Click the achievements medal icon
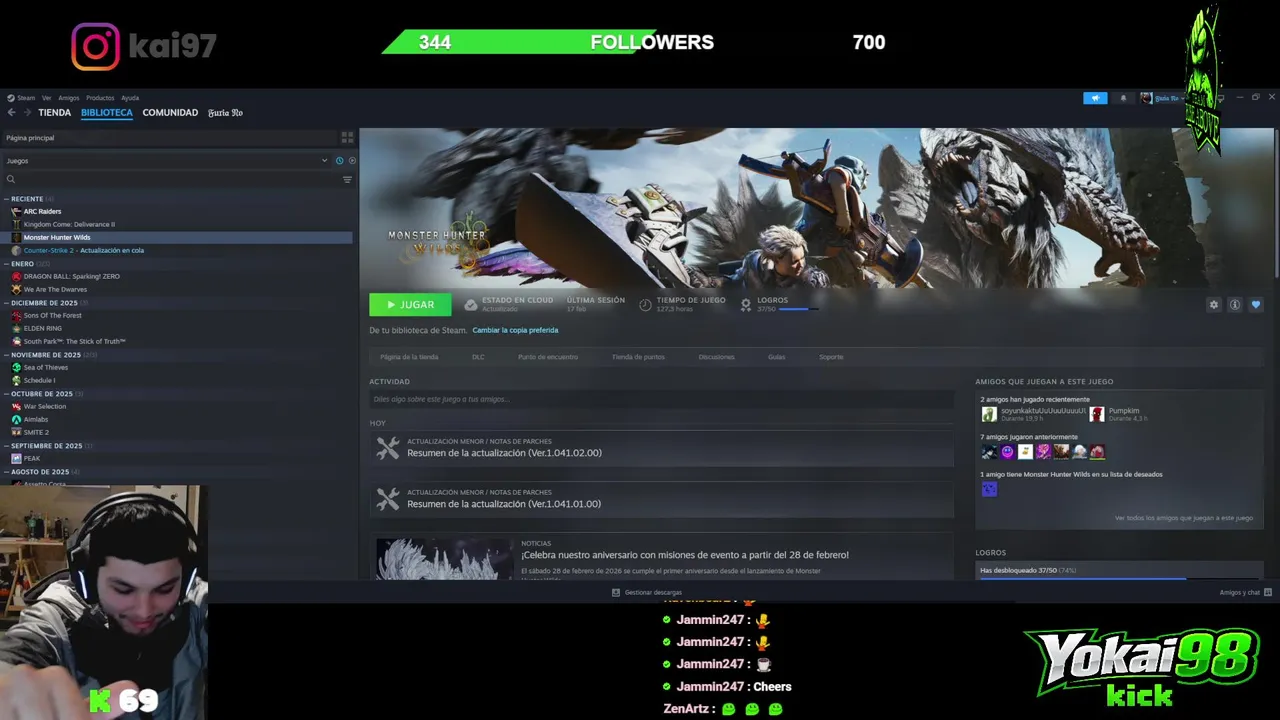The height and width of the screenshot is (720, 1280). 746,305
